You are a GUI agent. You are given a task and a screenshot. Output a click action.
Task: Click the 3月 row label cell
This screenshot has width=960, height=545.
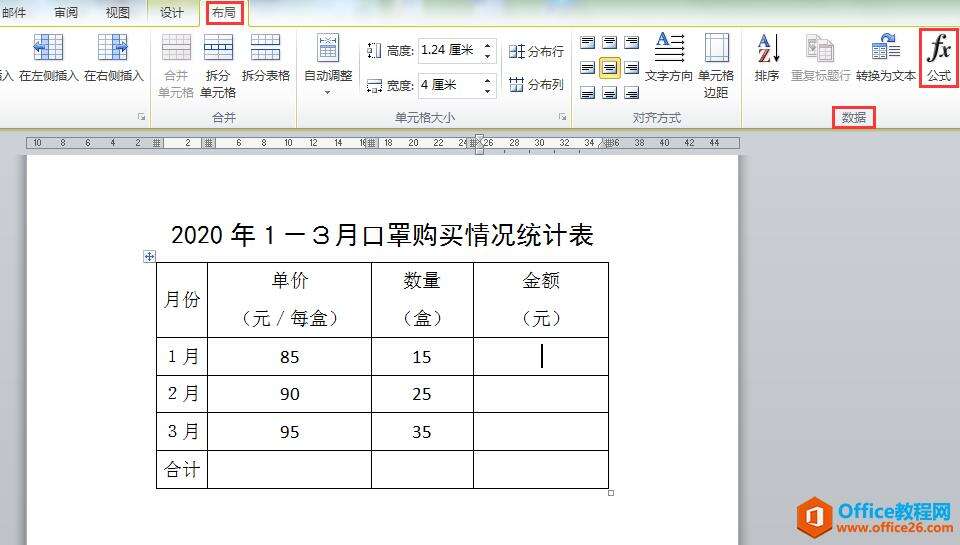(x=182, y=432)
